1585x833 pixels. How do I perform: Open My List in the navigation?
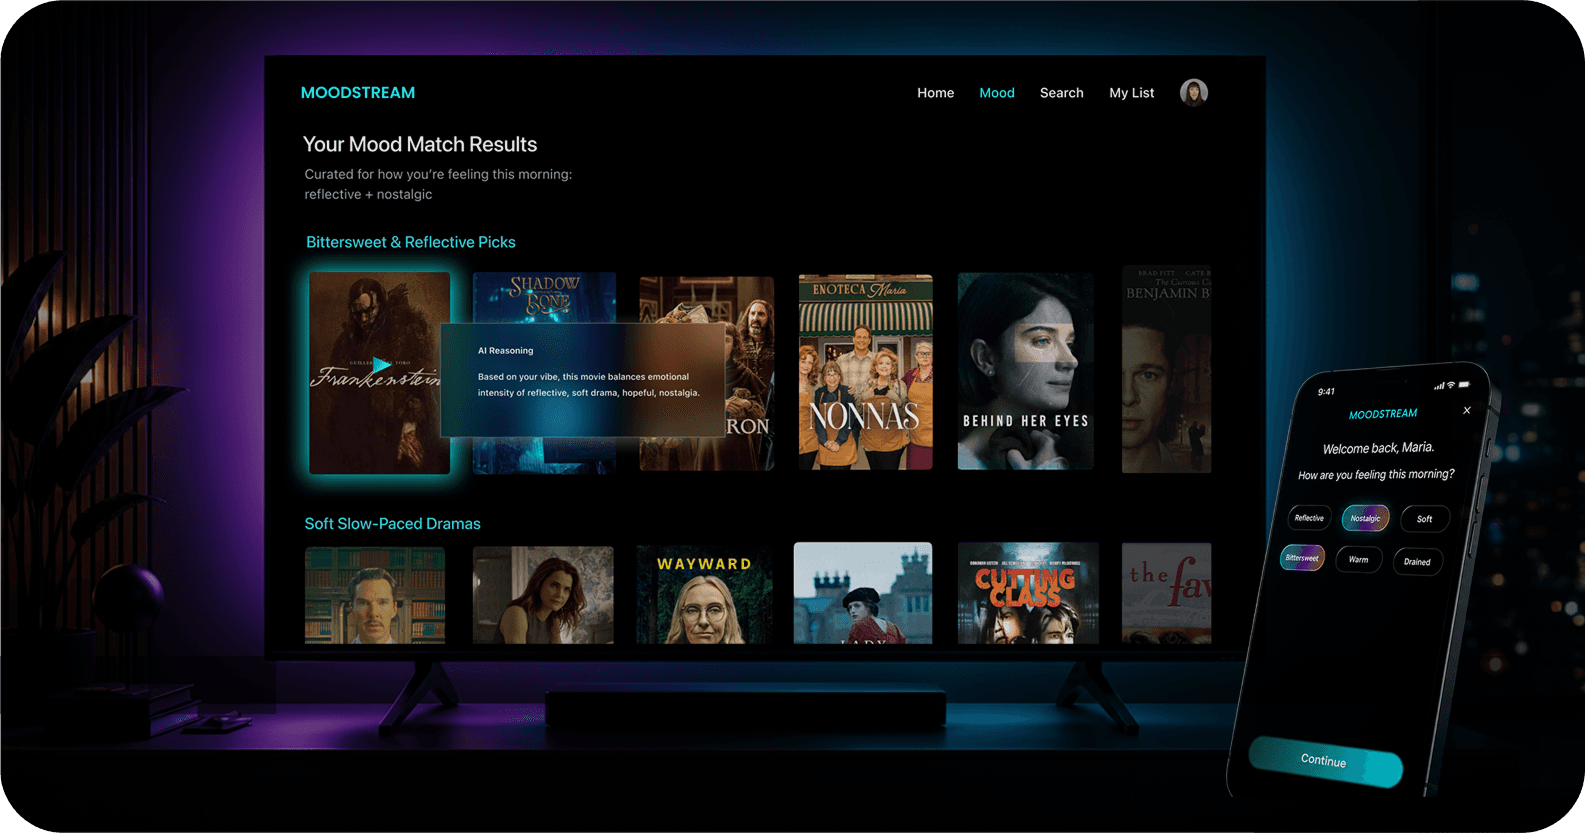coord(1132,93)
